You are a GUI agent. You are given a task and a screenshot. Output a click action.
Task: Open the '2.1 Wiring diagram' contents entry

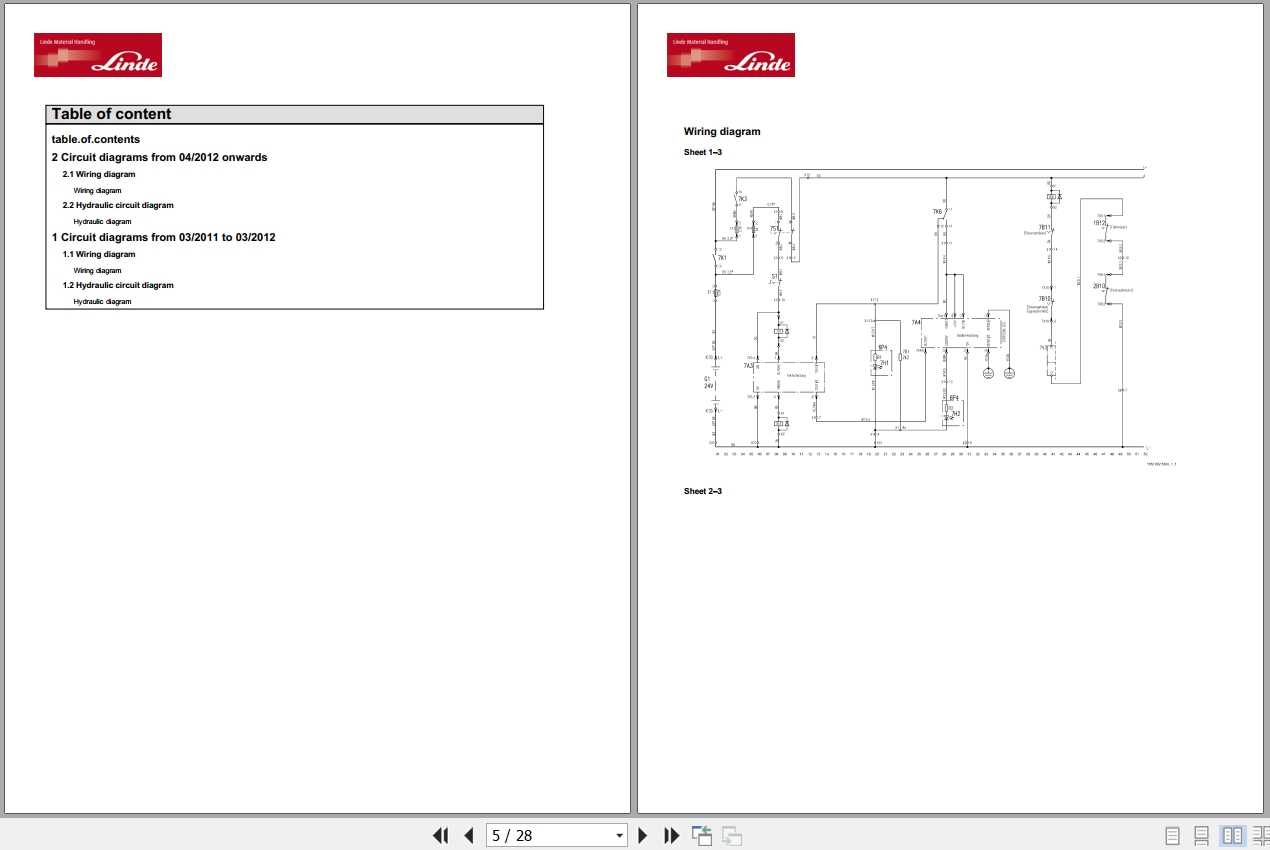[99, 174]
